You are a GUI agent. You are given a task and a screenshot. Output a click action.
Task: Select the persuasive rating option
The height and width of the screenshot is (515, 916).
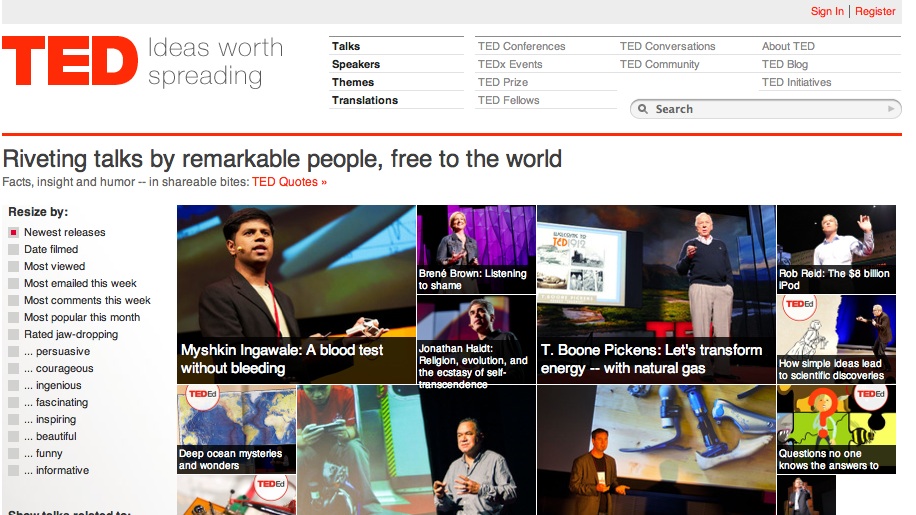click(13, 352)
